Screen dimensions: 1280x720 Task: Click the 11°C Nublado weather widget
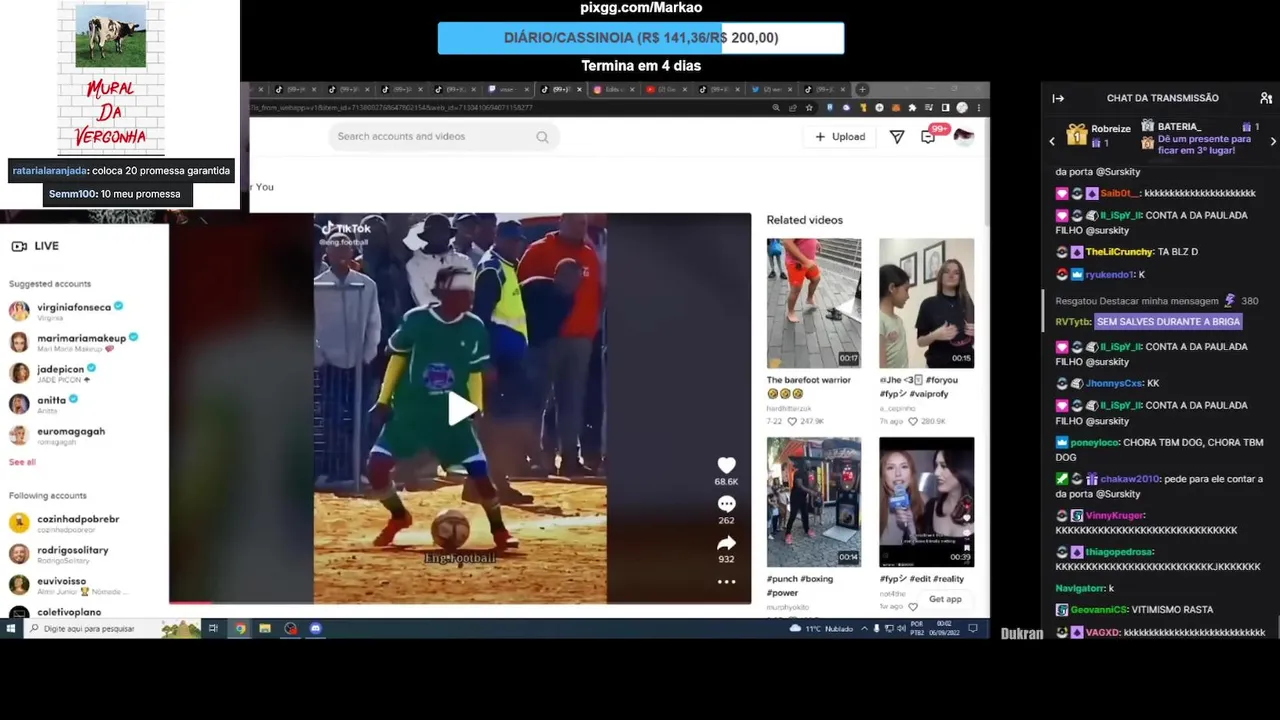tap(822, 629)
